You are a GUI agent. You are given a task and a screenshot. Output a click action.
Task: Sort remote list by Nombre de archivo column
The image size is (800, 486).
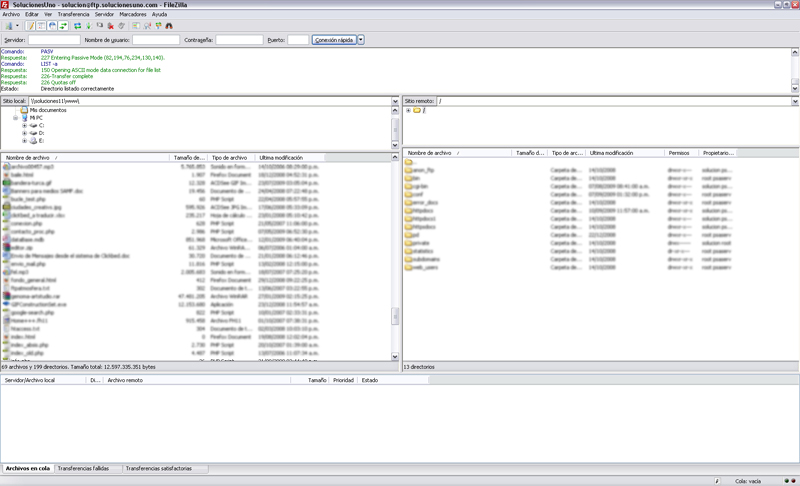click(x=458, y=153)
